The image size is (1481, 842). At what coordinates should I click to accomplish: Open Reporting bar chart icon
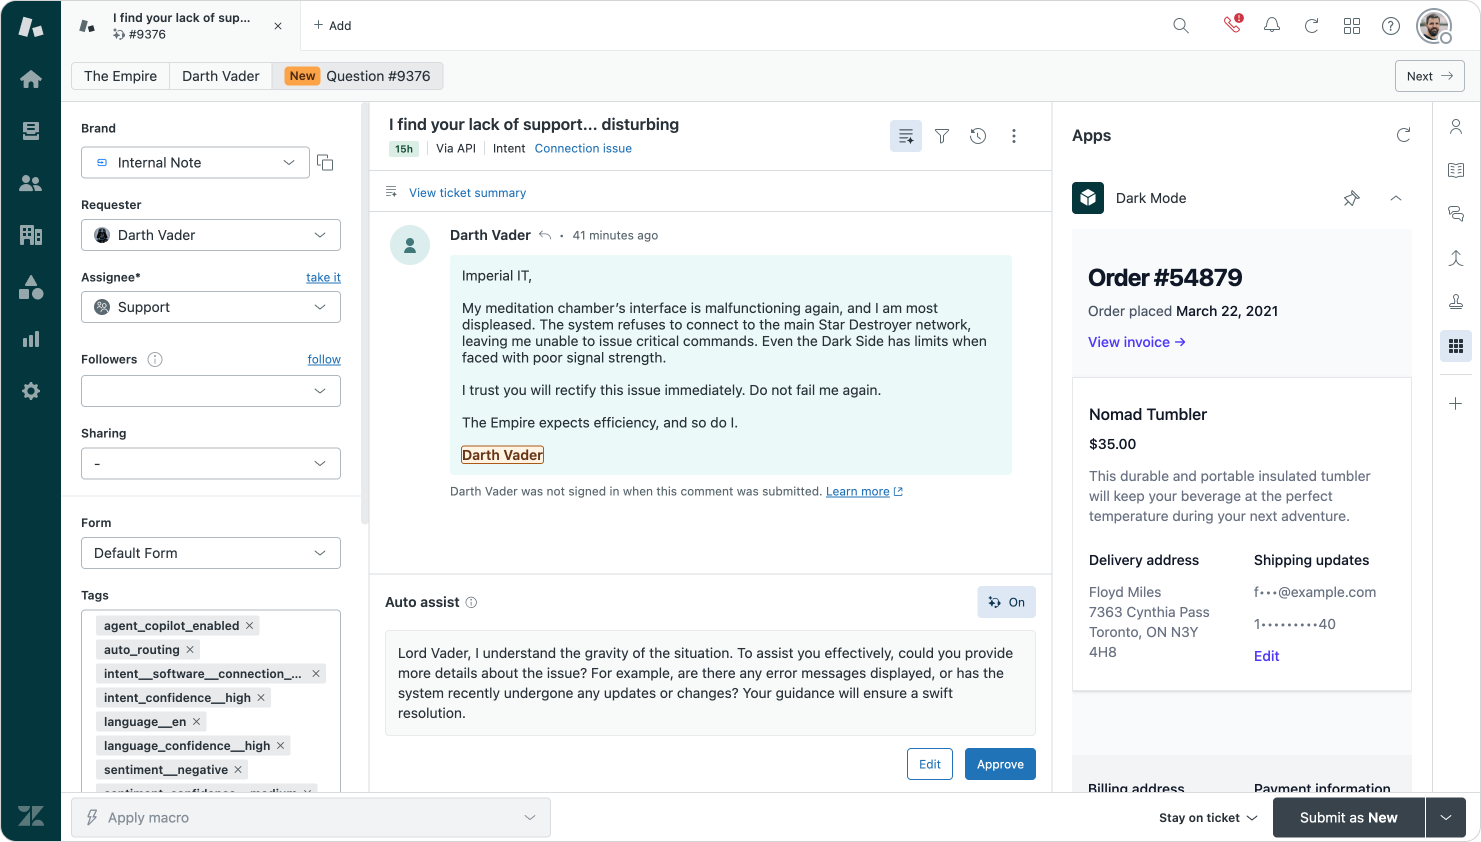pos(31,339)
